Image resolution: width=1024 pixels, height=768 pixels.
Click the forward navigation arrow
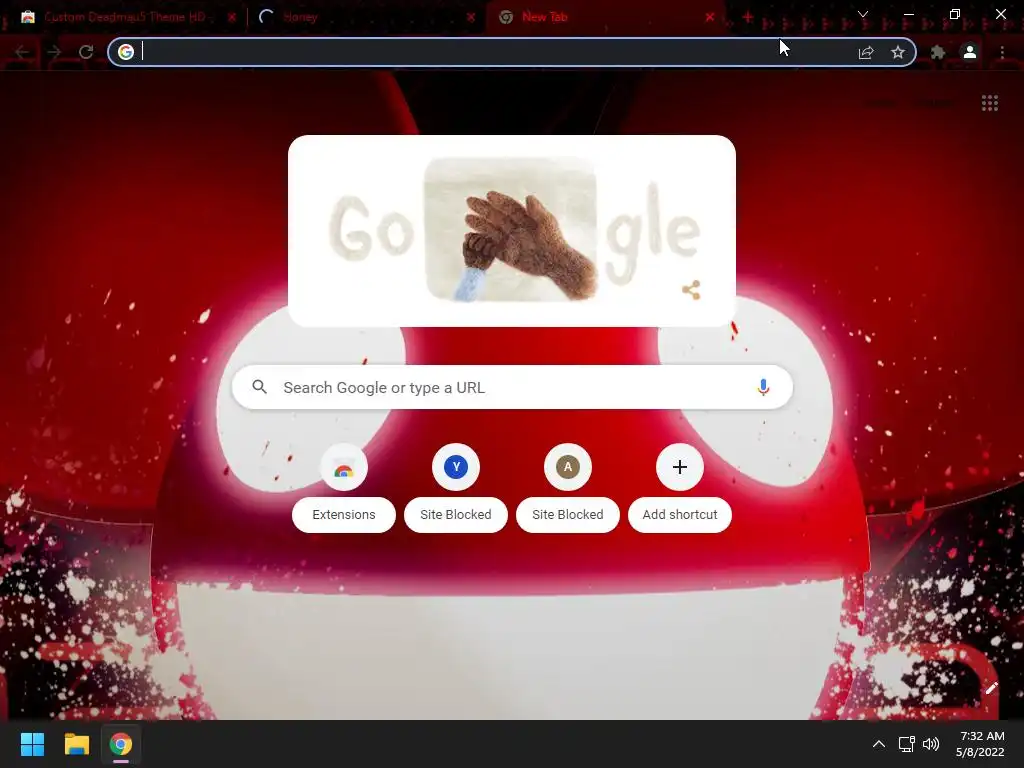(54, 52)
